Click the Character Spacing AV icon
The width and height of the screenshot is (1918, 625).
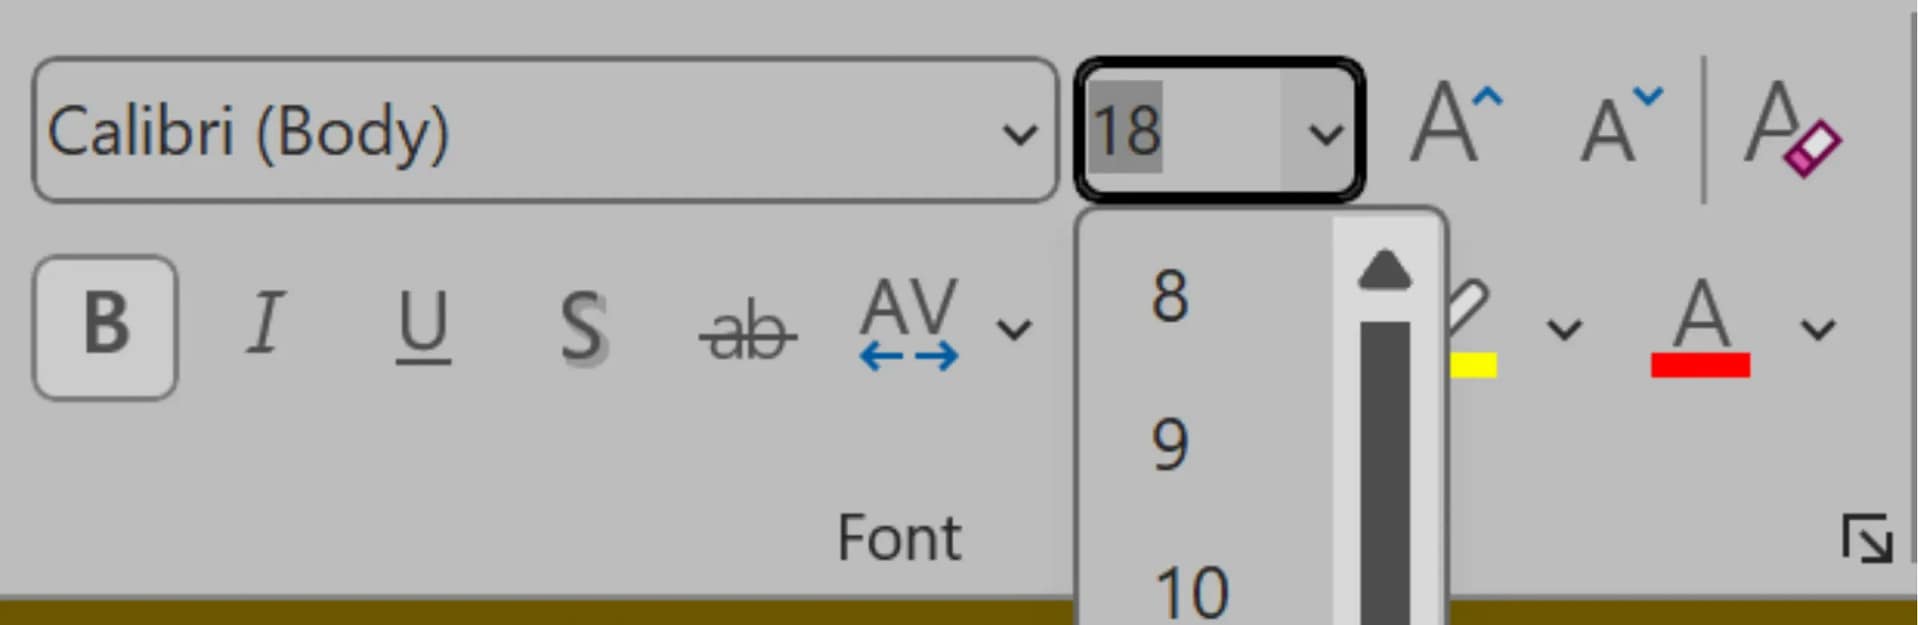(x=908, y=324)
